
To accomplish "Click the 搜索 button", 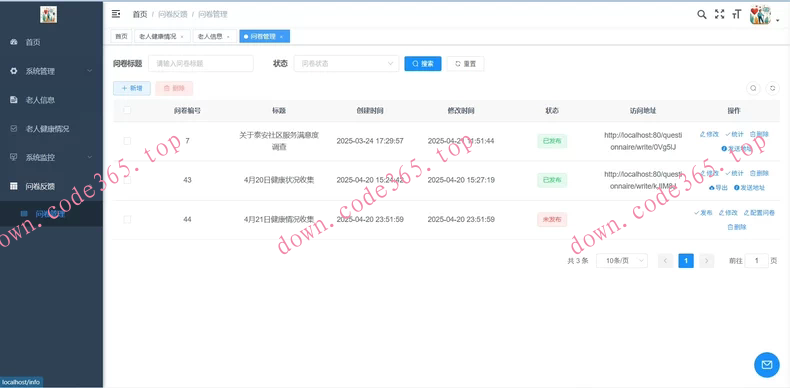I will (423, 63).
